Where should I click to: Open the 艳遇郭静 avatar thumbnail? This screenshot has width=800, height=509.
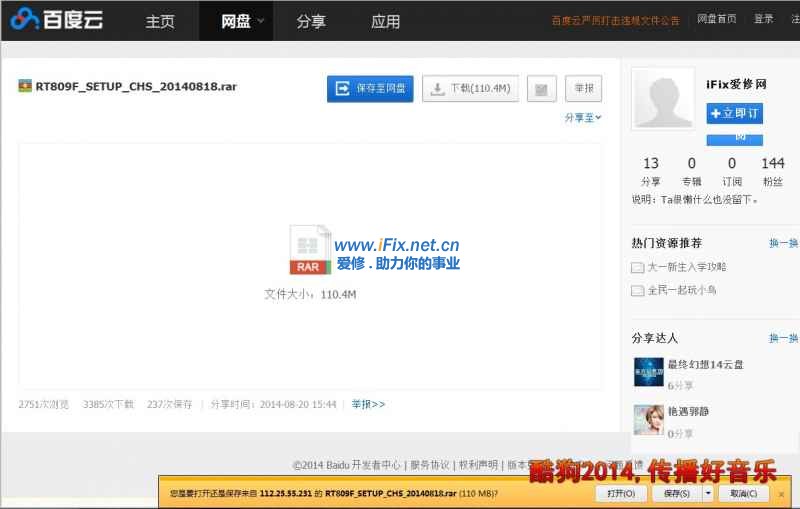click(x=648, y=420)
